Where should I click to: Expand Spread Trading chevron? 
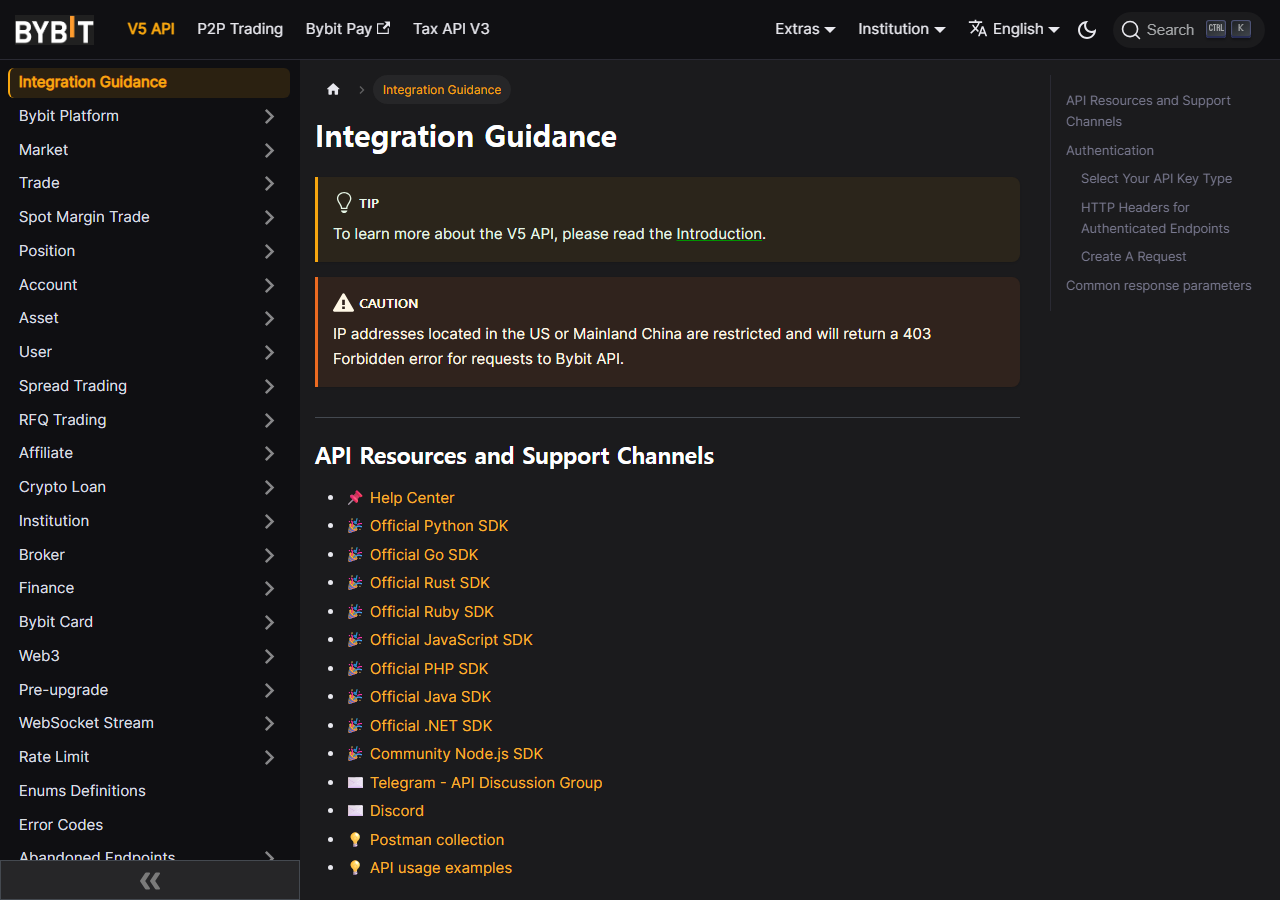pos(269,386)
